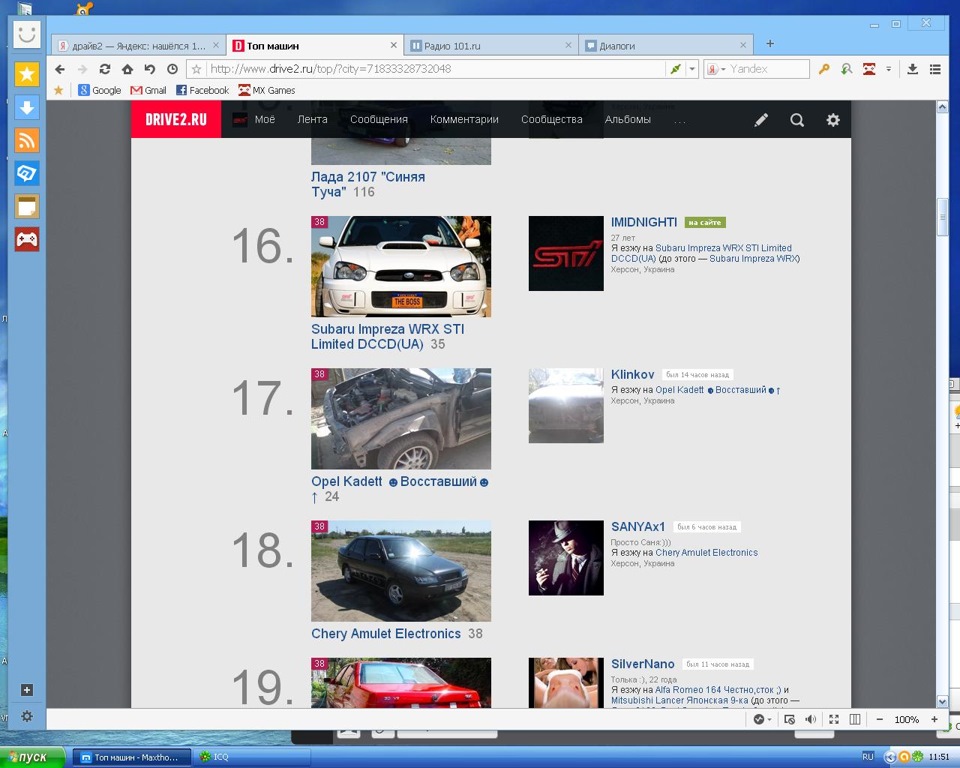Open IMIDNIGHTI user profile link
The width and height of the screenshot is (960, 768).
pyautogui.click(x=644, y=222)
